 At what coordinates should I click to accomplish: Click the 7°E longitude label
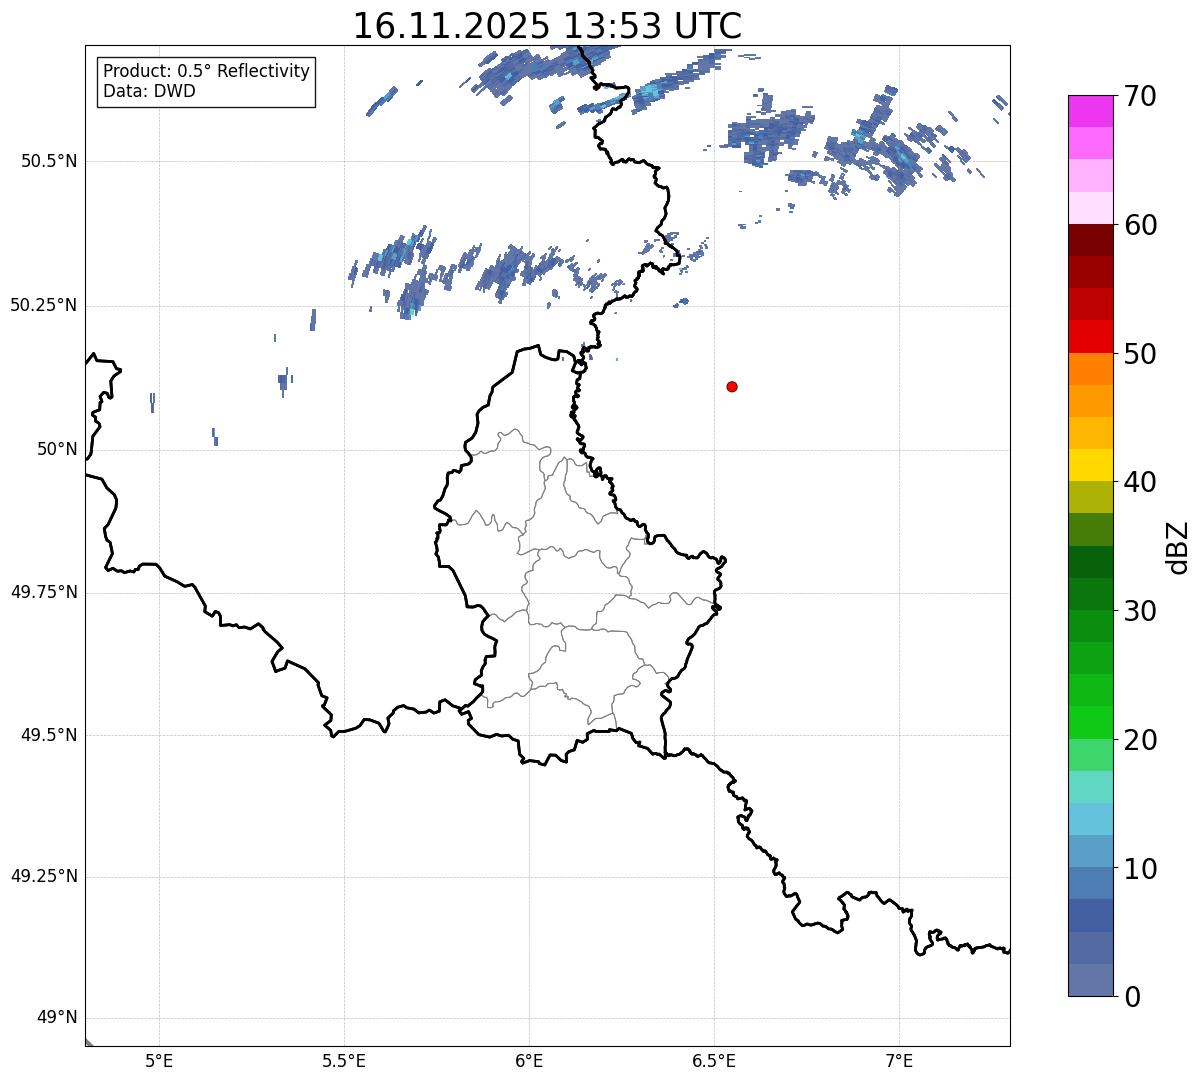(x=899, y=1060)
